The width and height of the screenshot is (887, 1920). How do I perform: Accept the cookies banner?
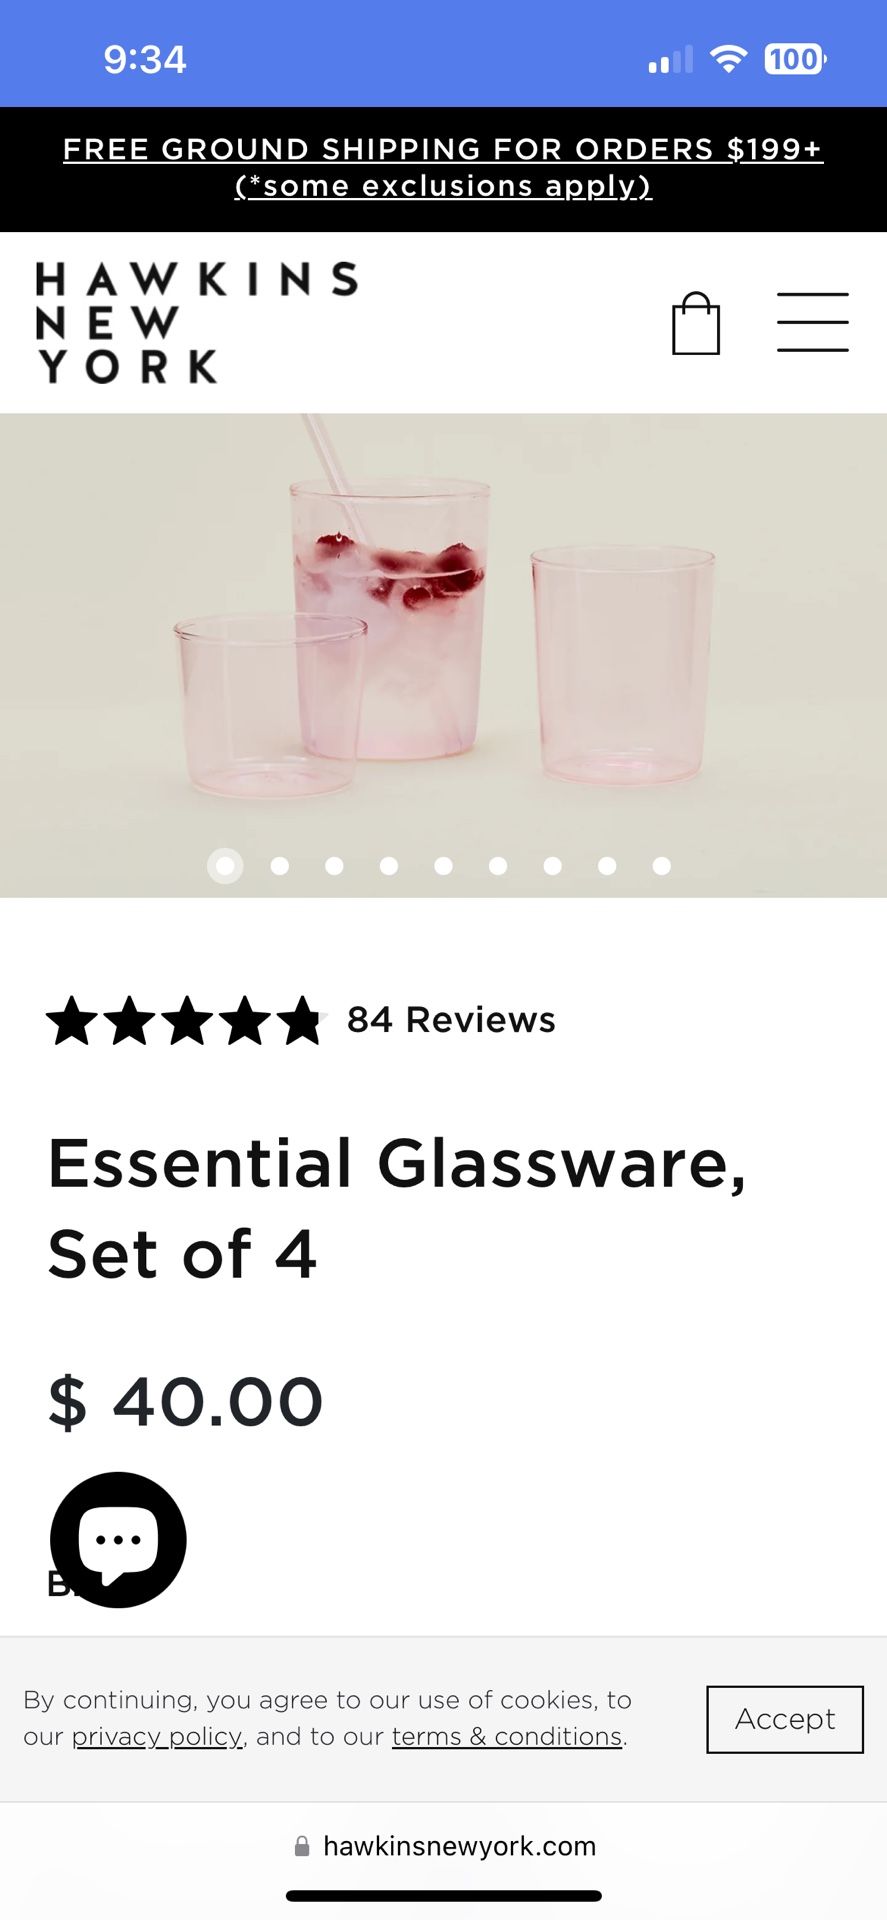point(784,1719)
